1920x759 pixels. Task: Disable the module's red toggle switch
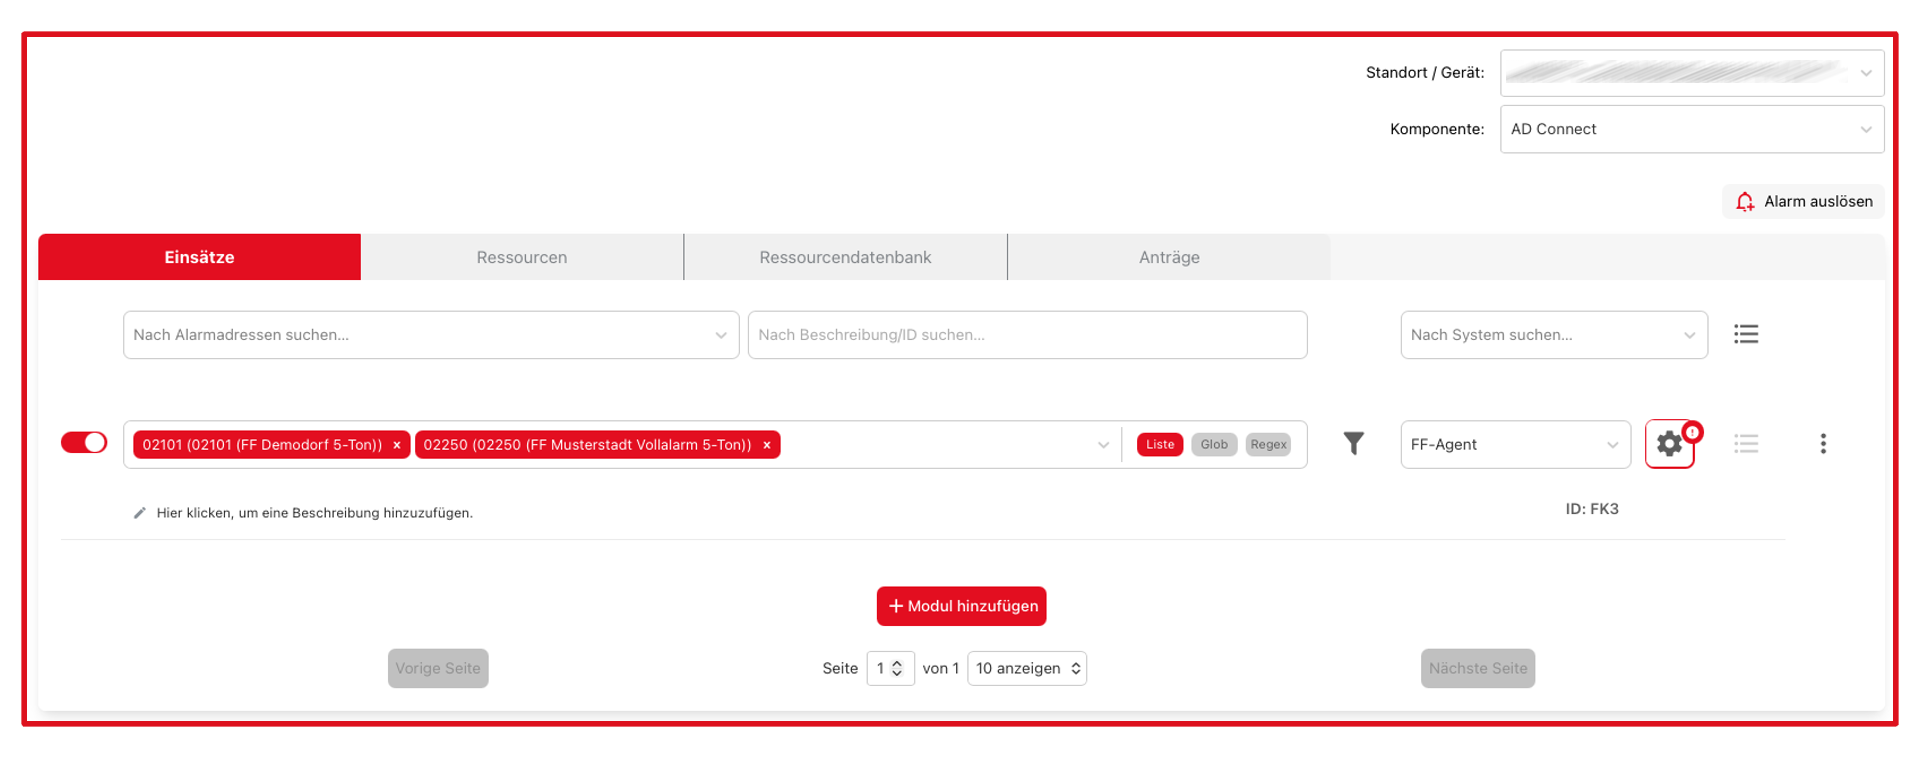[x=84, y=443]
